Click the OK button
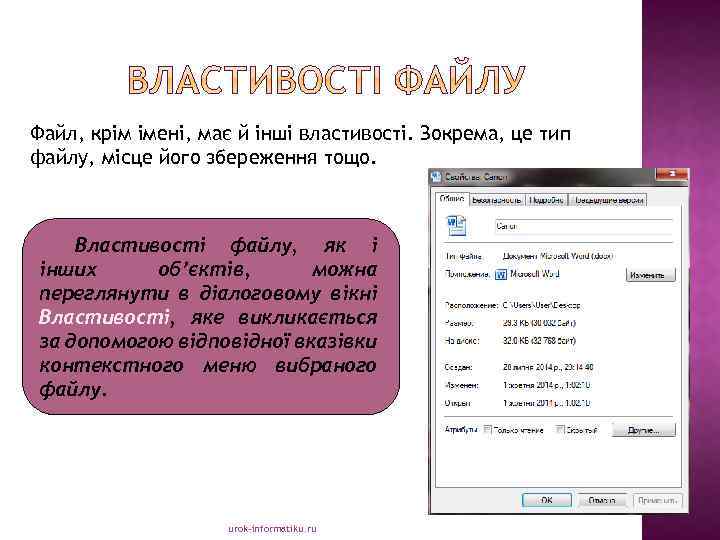720x540 pixels. pos(546,500)
